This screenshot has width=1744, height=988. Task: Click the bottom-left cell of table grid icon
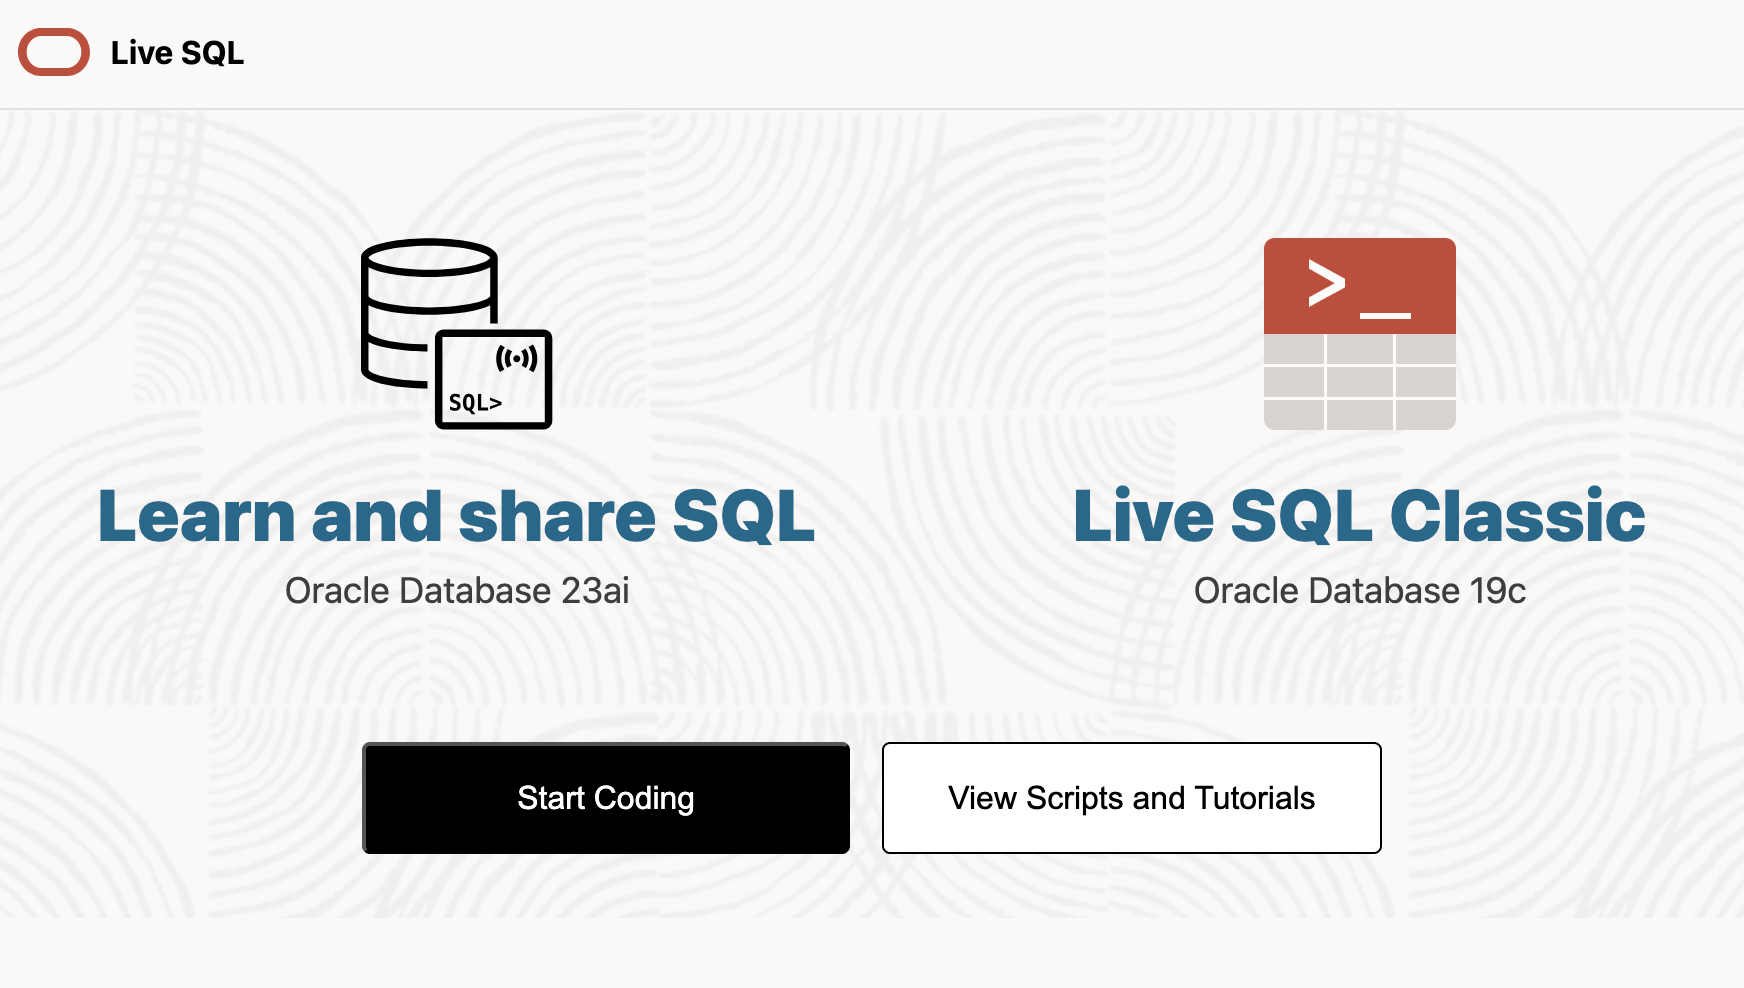click(x=1294, y=415)
